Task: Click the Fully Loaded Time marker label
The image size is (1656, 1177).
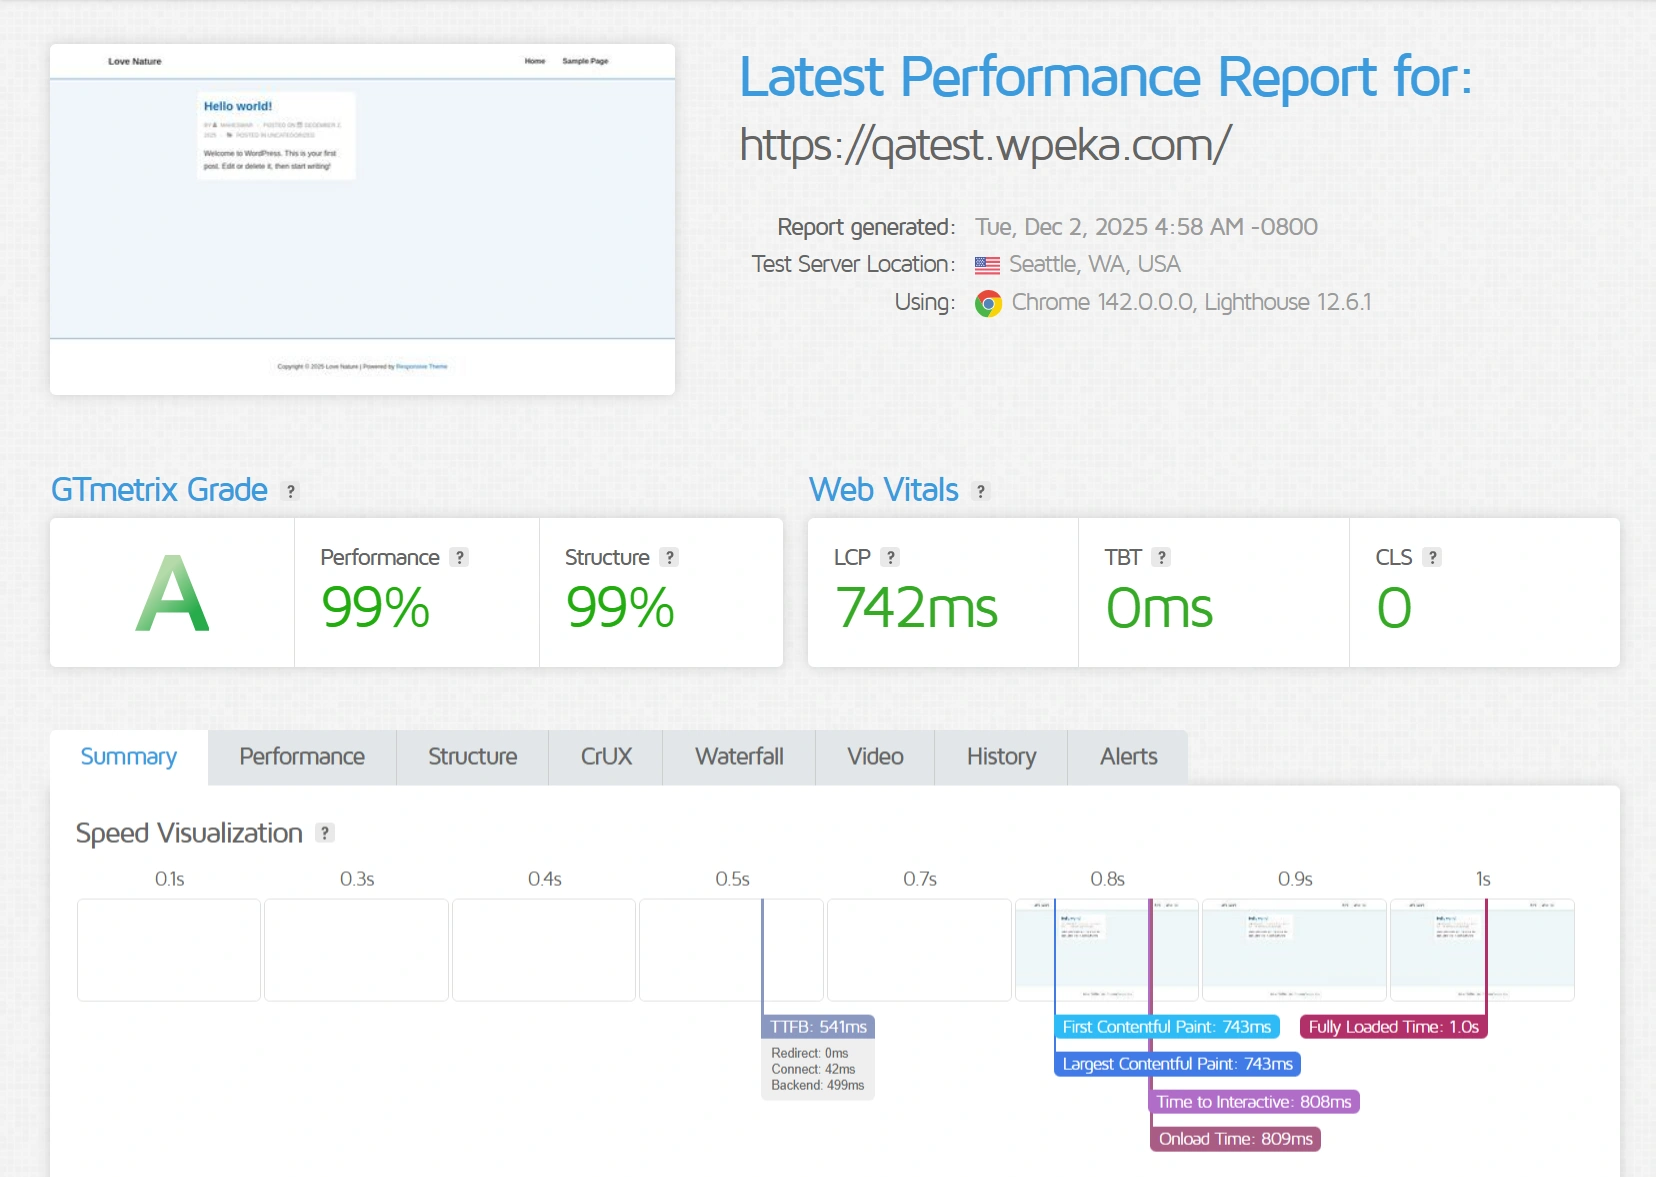Action: [1393, 1027]
